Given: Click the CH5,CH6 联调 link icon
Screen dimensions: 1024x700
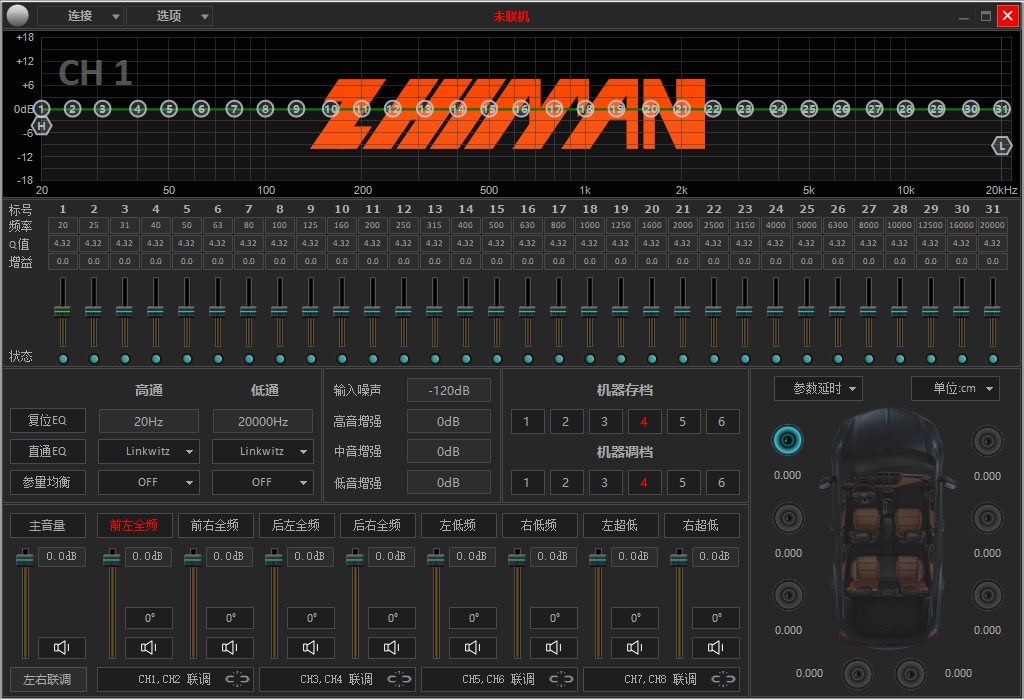Looking at the screenshot, I should tap(561, 679).
